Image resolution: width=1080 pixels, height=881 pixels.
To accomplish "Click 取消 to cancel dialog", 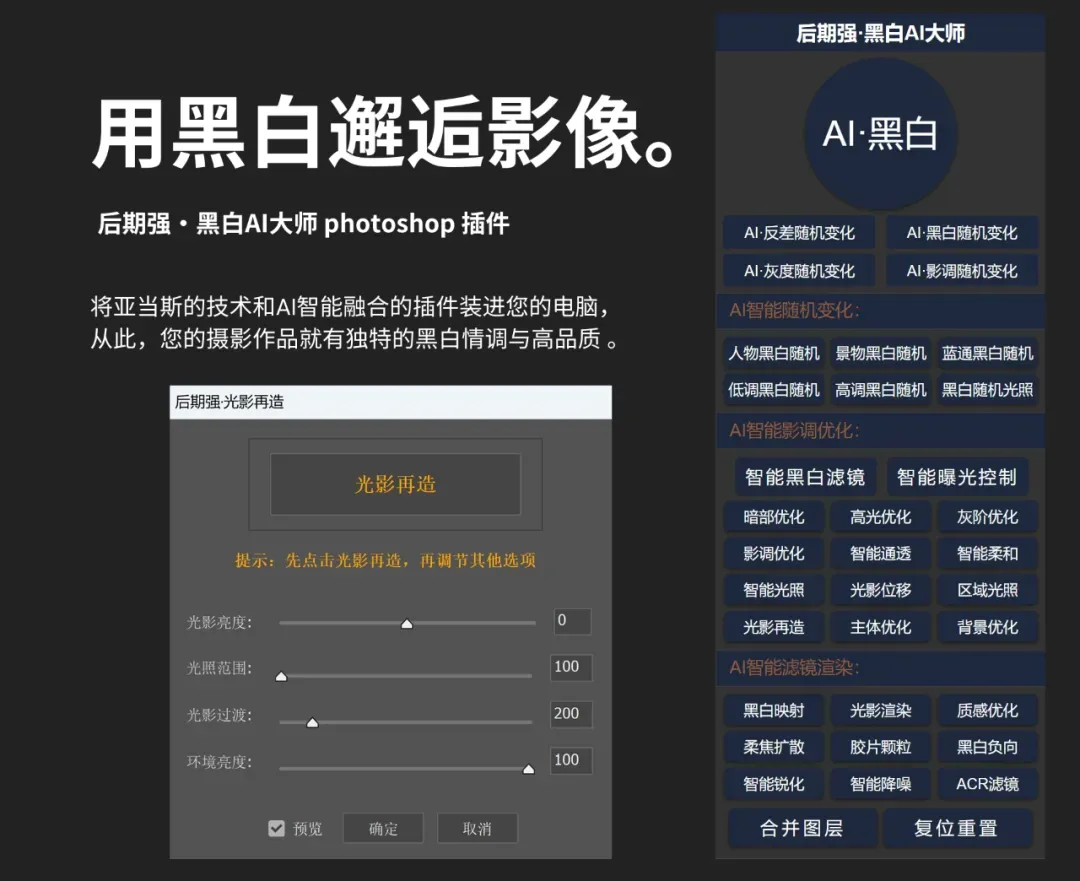I will point(477,828).
